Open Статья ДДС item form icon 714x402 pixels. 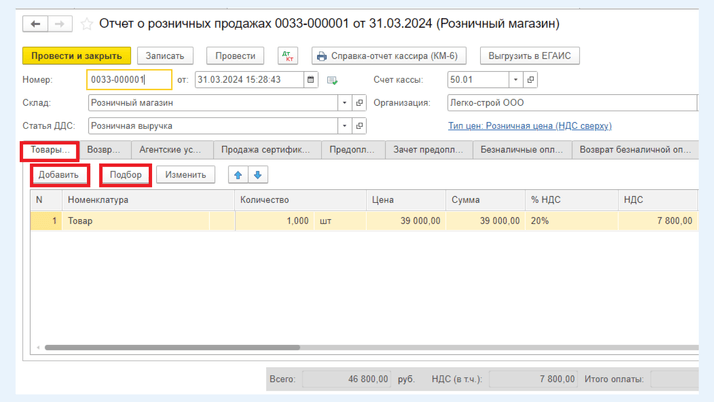coord(359,126)
